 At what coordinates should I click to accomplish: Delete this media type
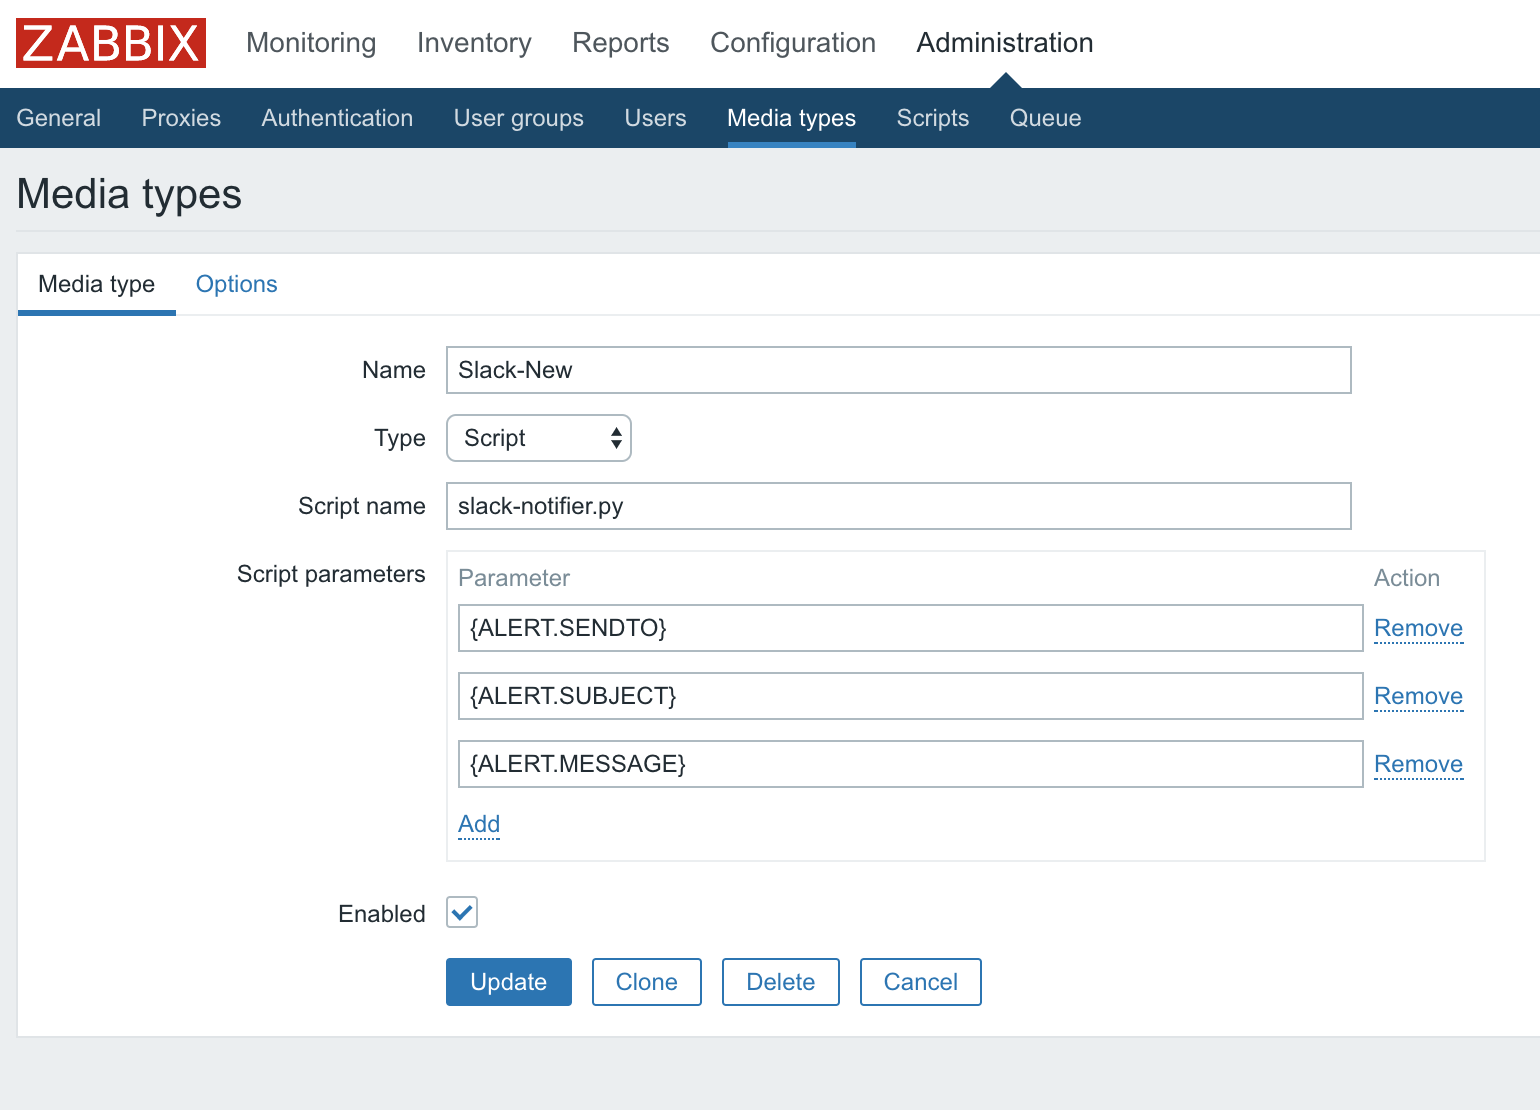[x=780, y=982]
